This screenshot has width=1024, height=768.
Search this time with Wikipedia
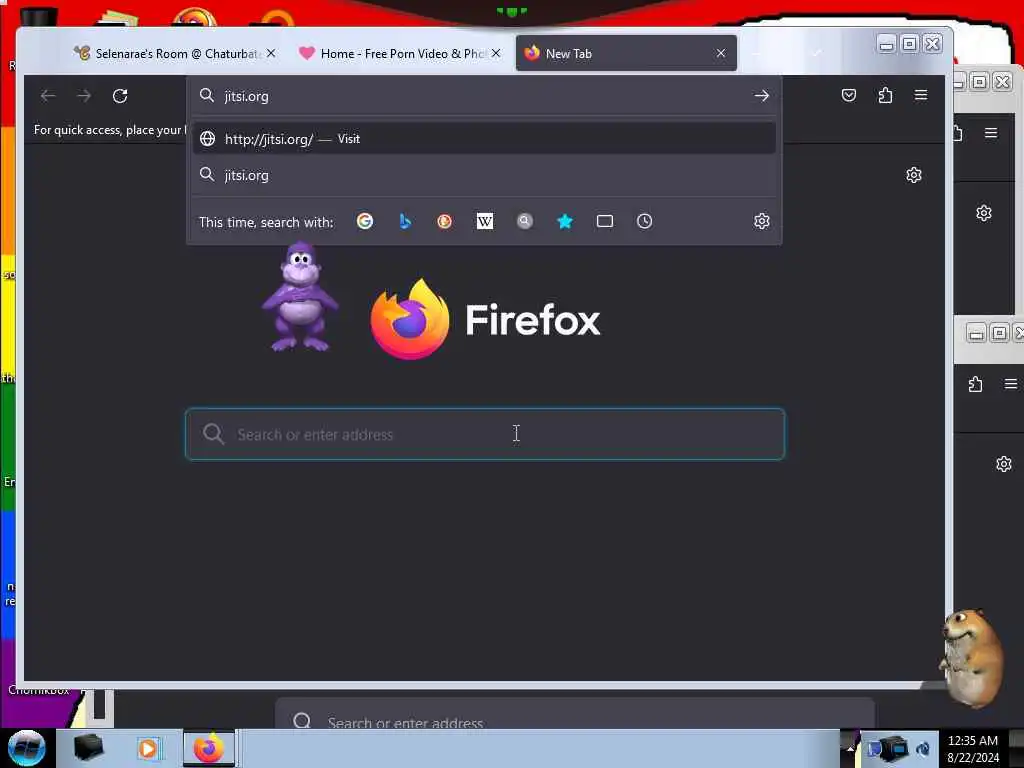[485, 221]
